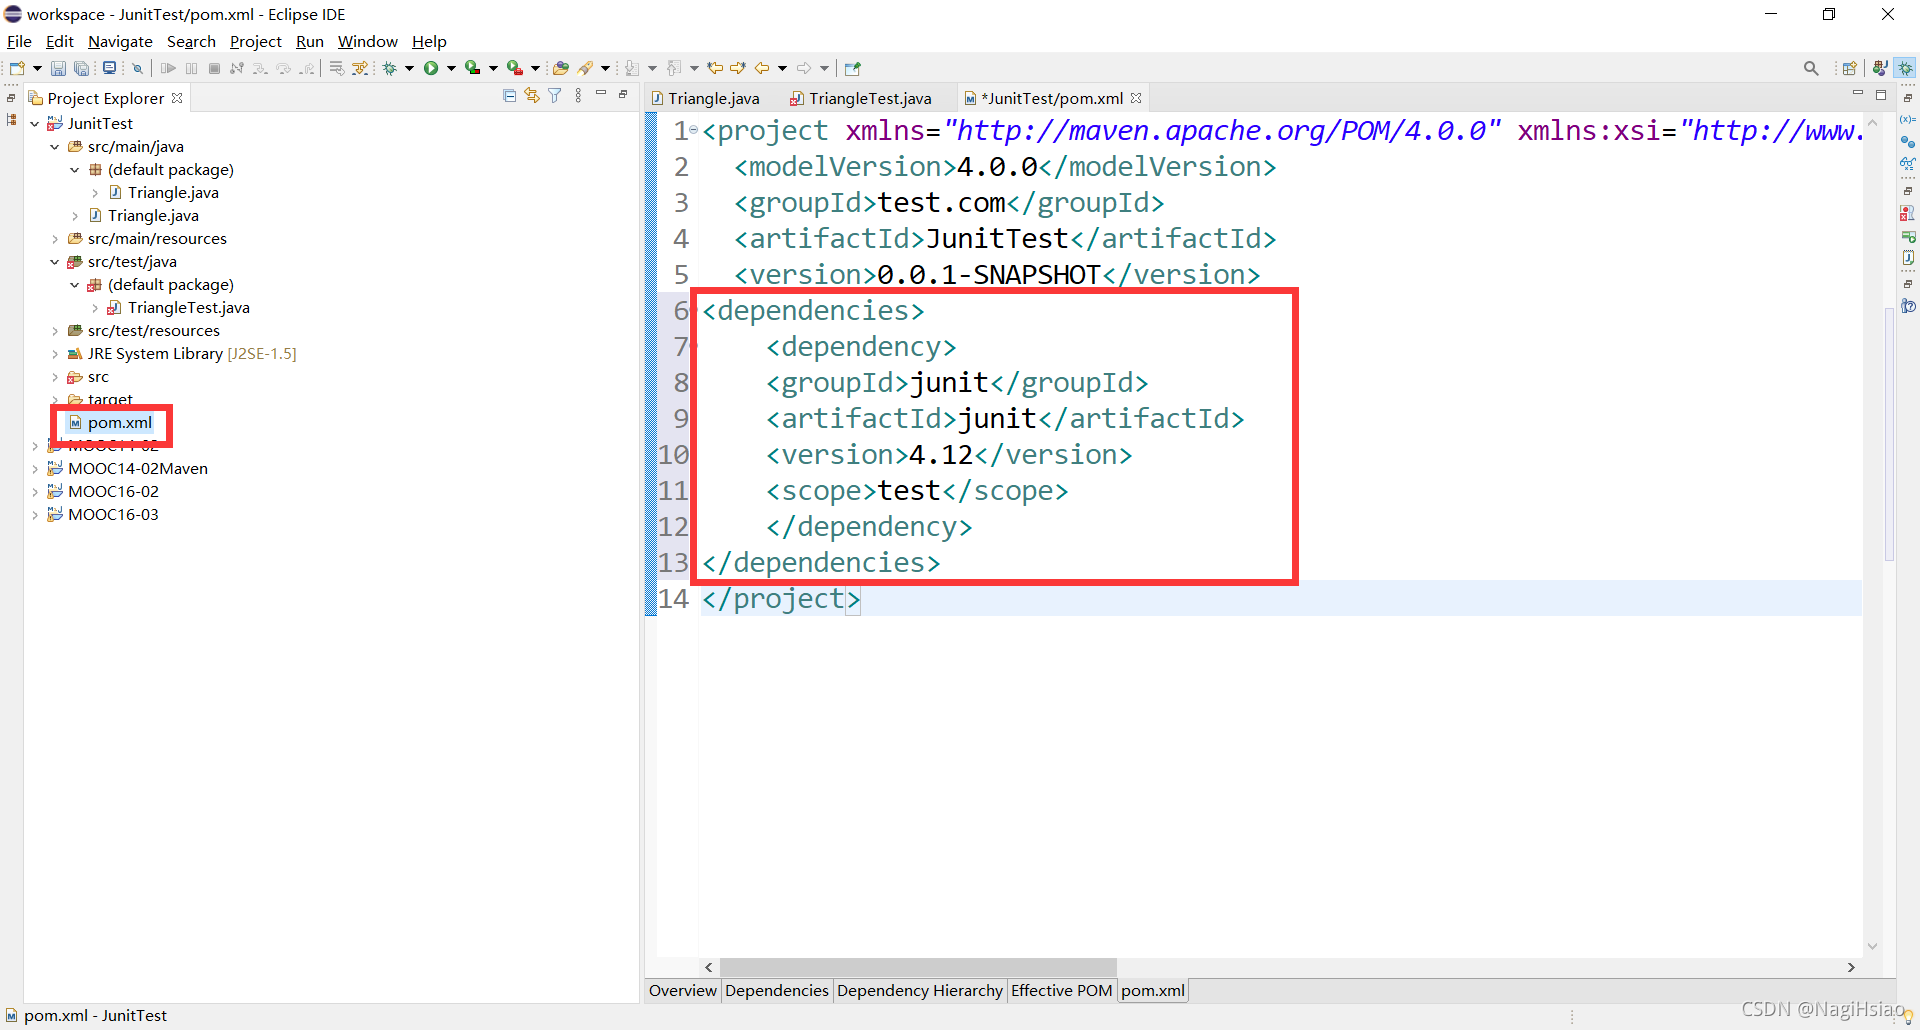Open the Overview tab of POM editor
Screen dimensions: 1920x1030
[683, 991]
